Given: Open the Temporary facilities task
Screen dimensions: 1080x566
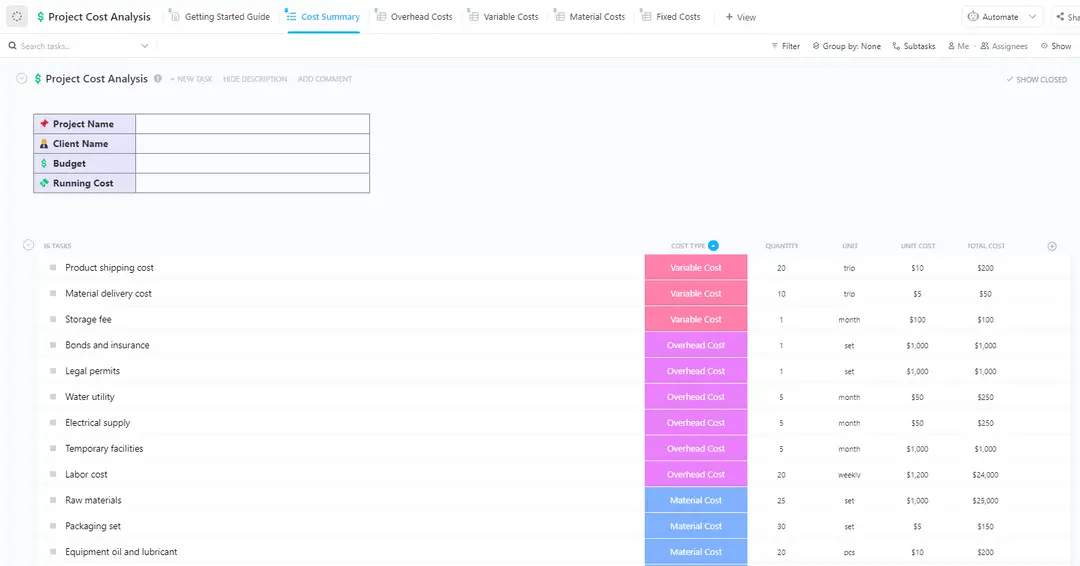Looking at the screenshot, I should click(104, 448).
